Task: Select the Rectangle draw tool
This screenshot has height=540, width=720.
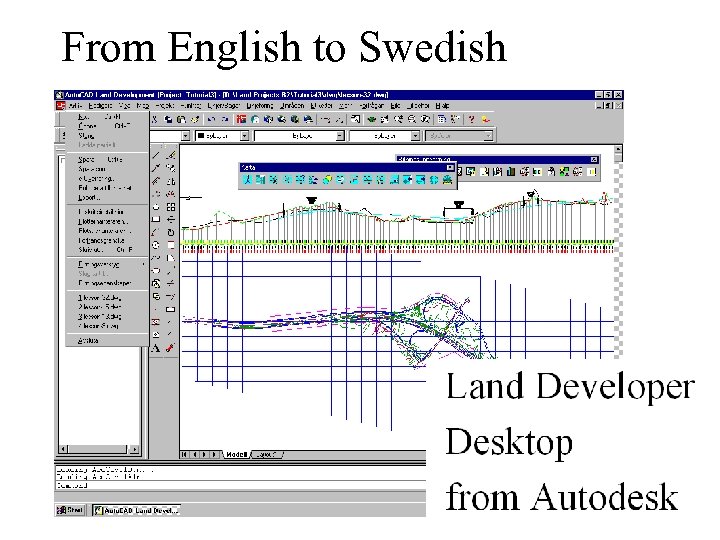Action: coord(156,220)
